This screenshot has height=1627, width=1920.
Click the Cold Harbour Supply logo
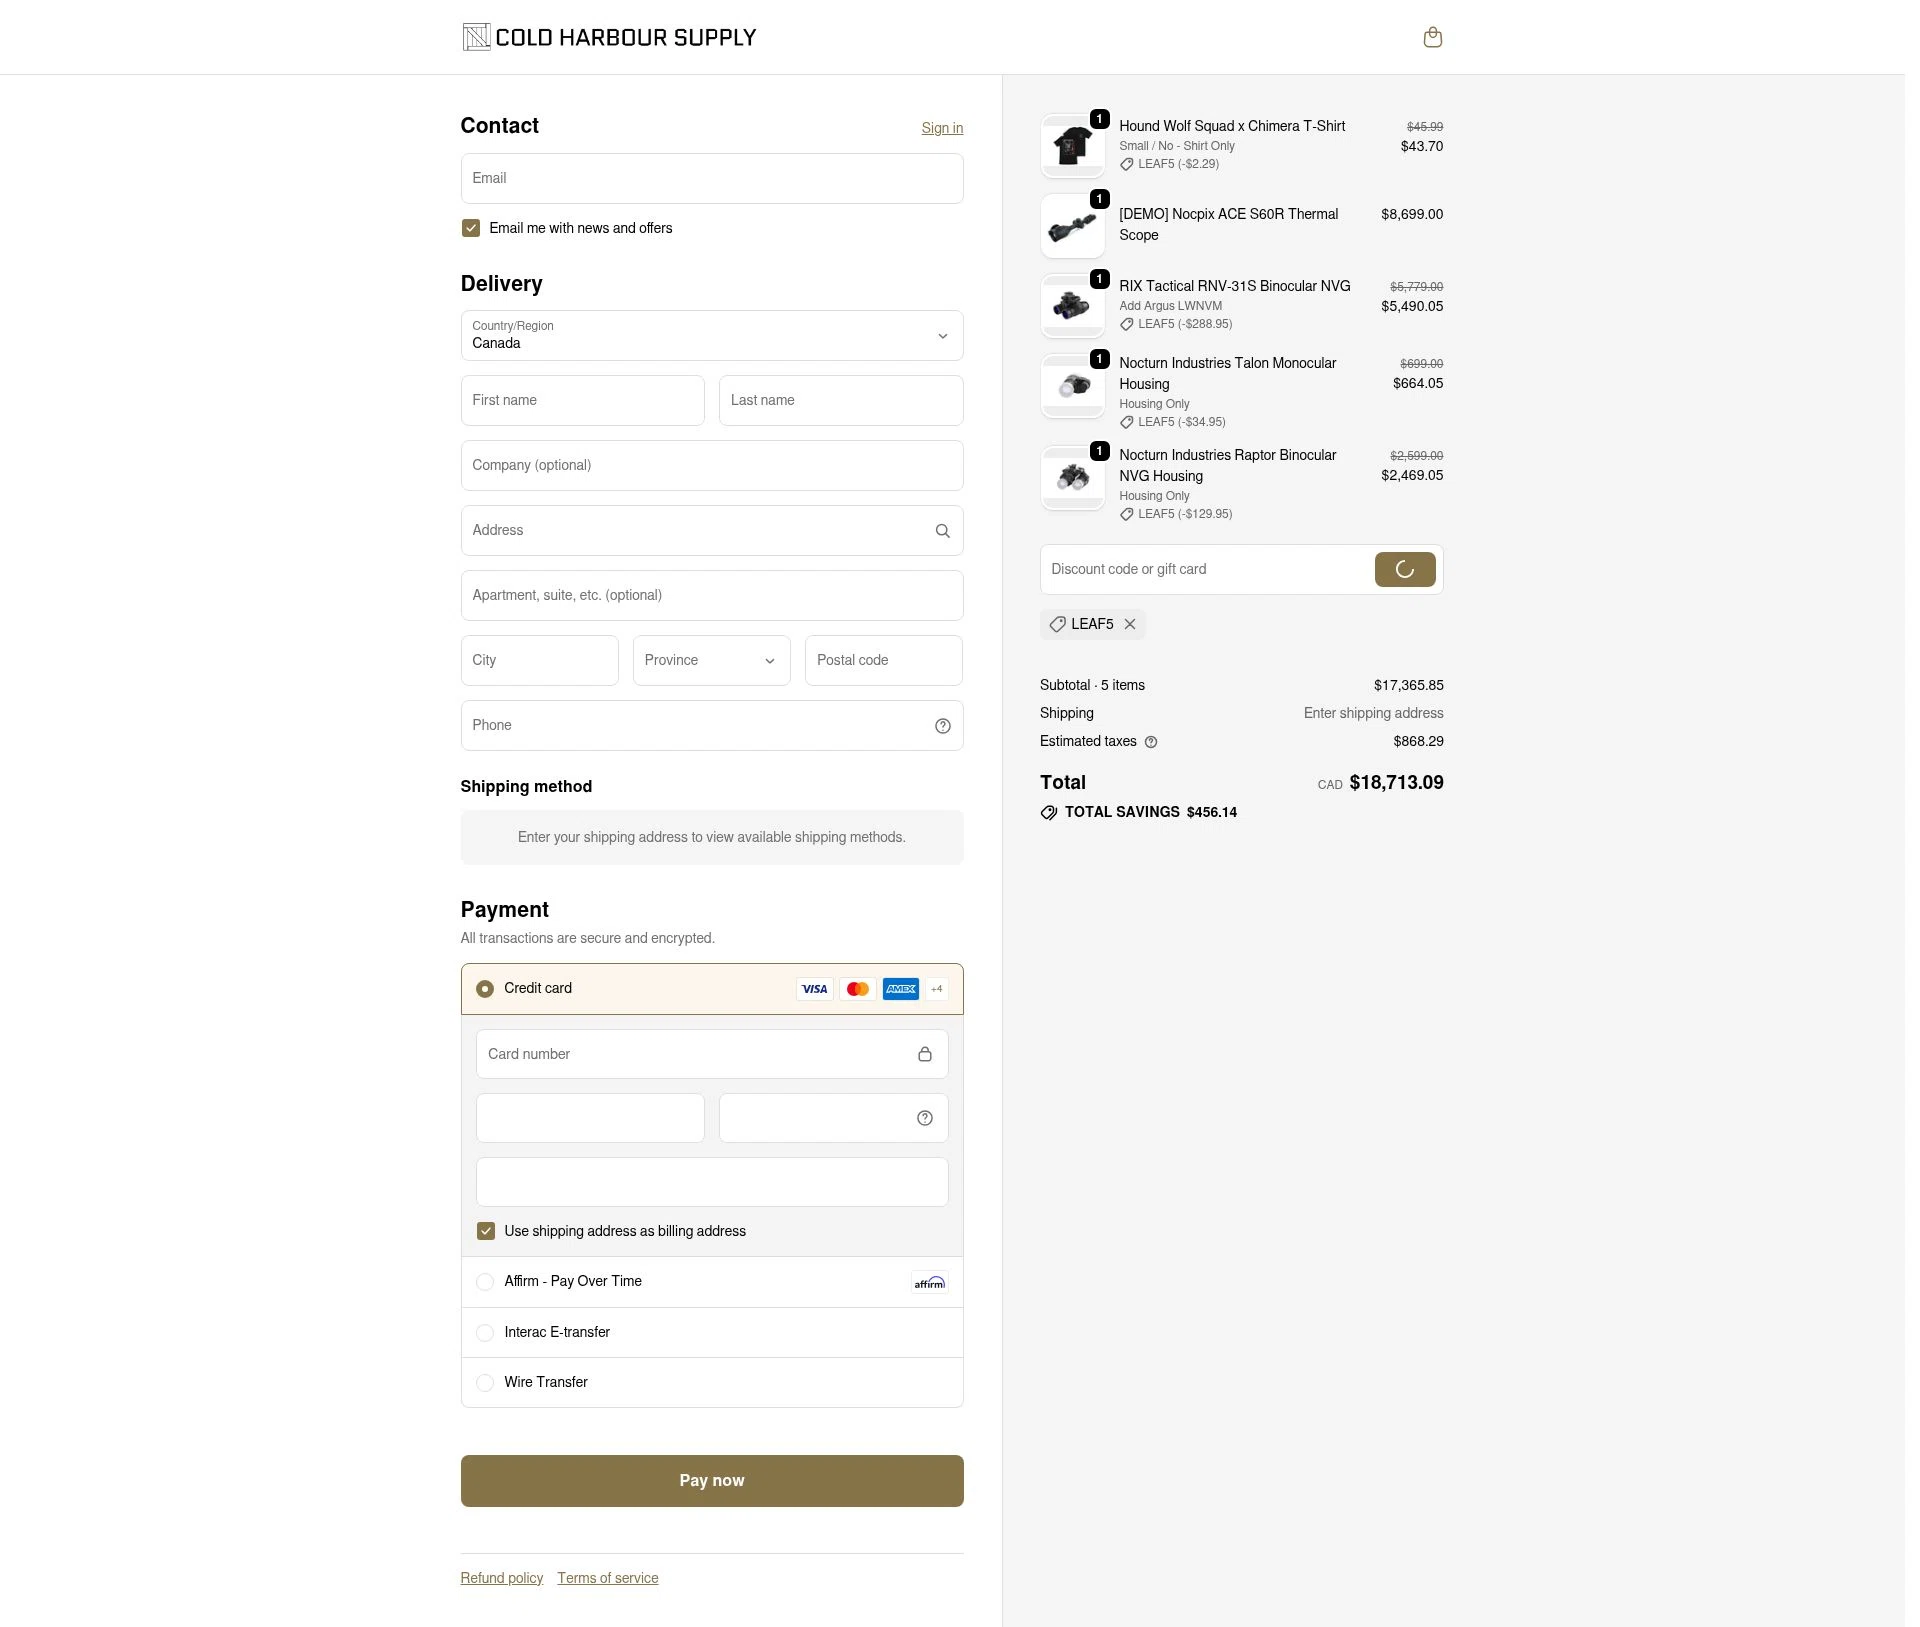[609, 37]
